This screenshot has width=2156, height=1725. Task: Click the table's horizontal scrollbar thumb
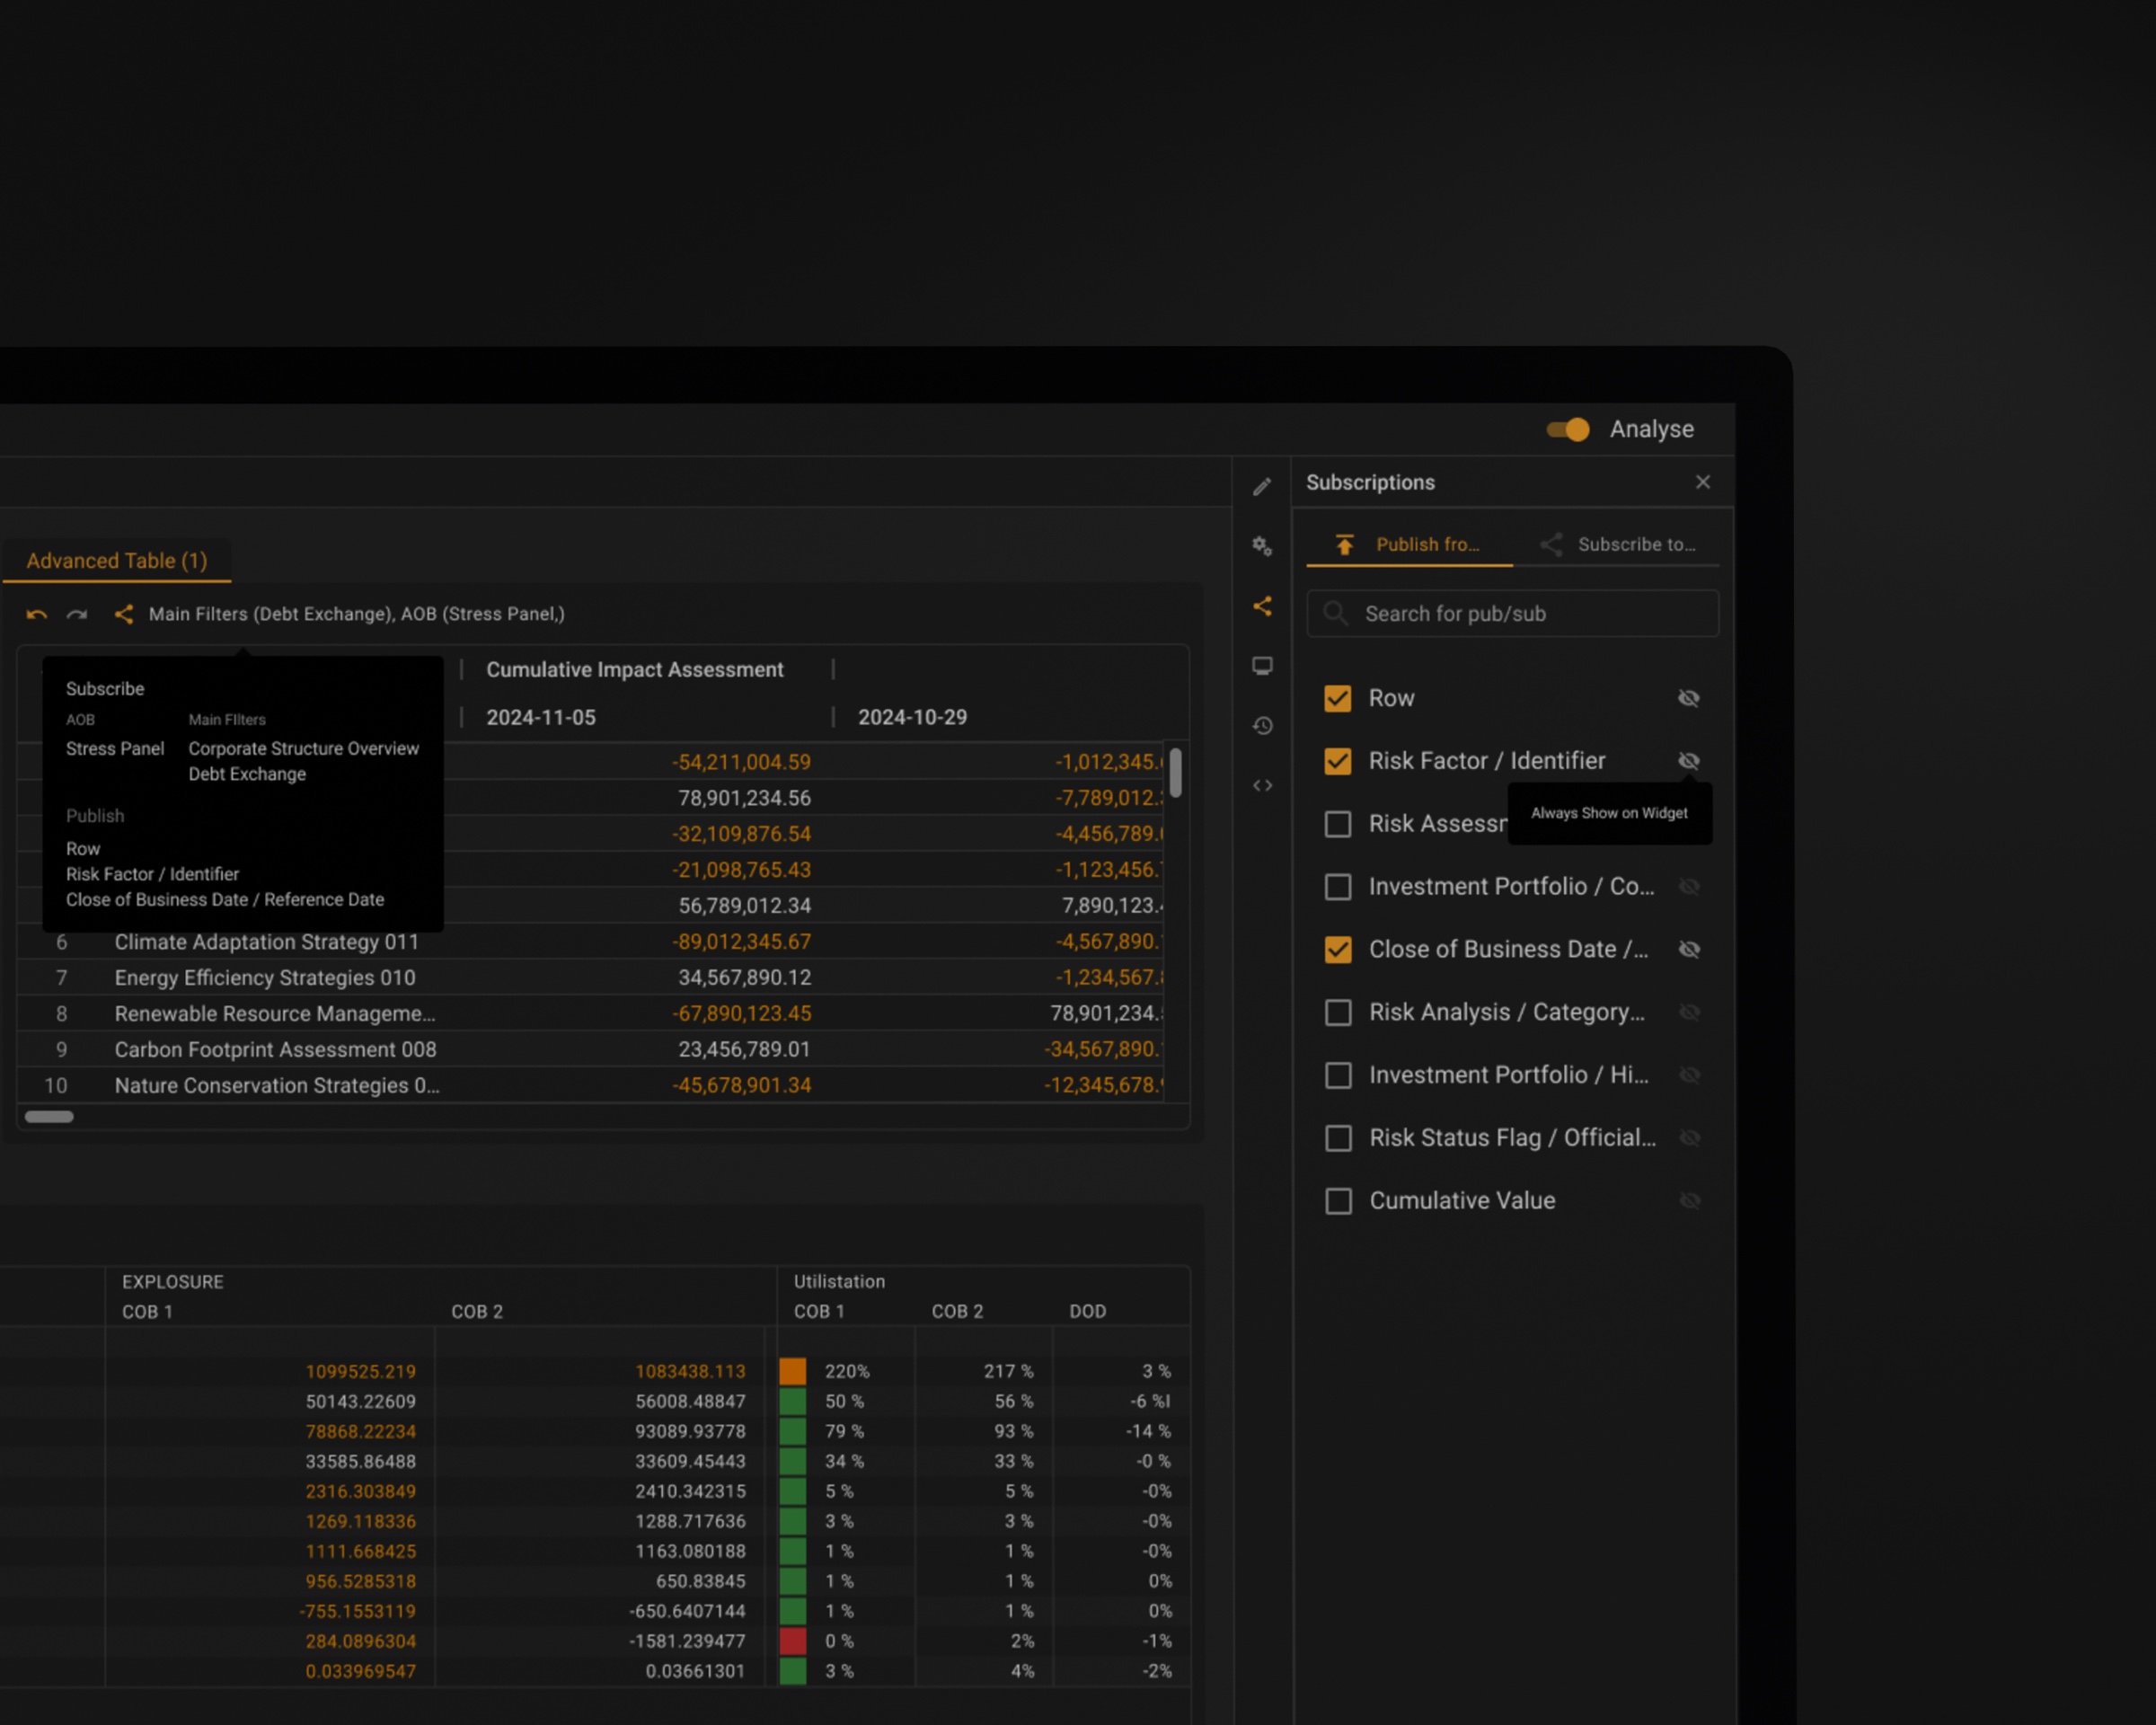coord(49,1117)
